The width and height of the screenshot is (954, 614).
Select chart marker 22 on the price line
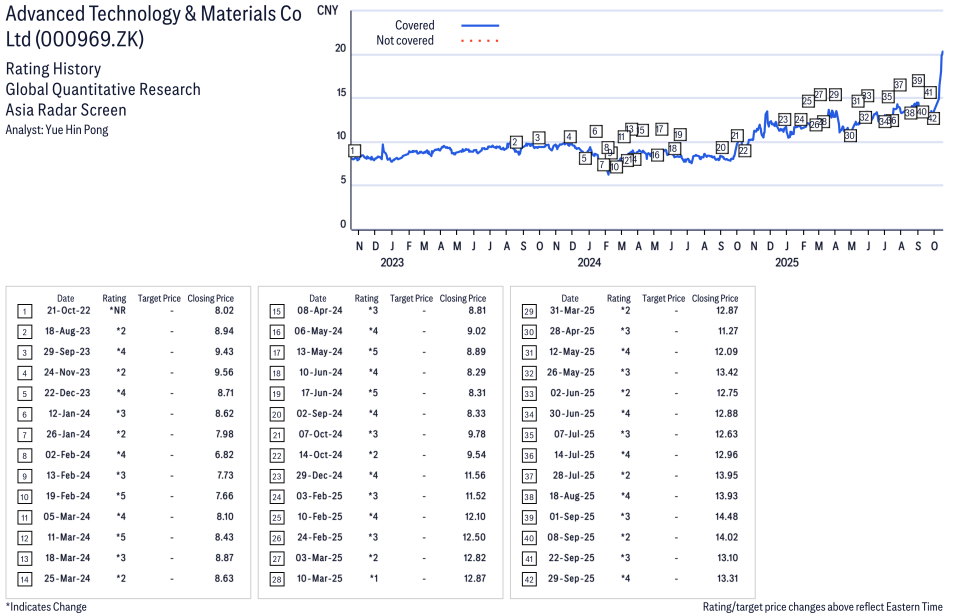click(744, 150)
